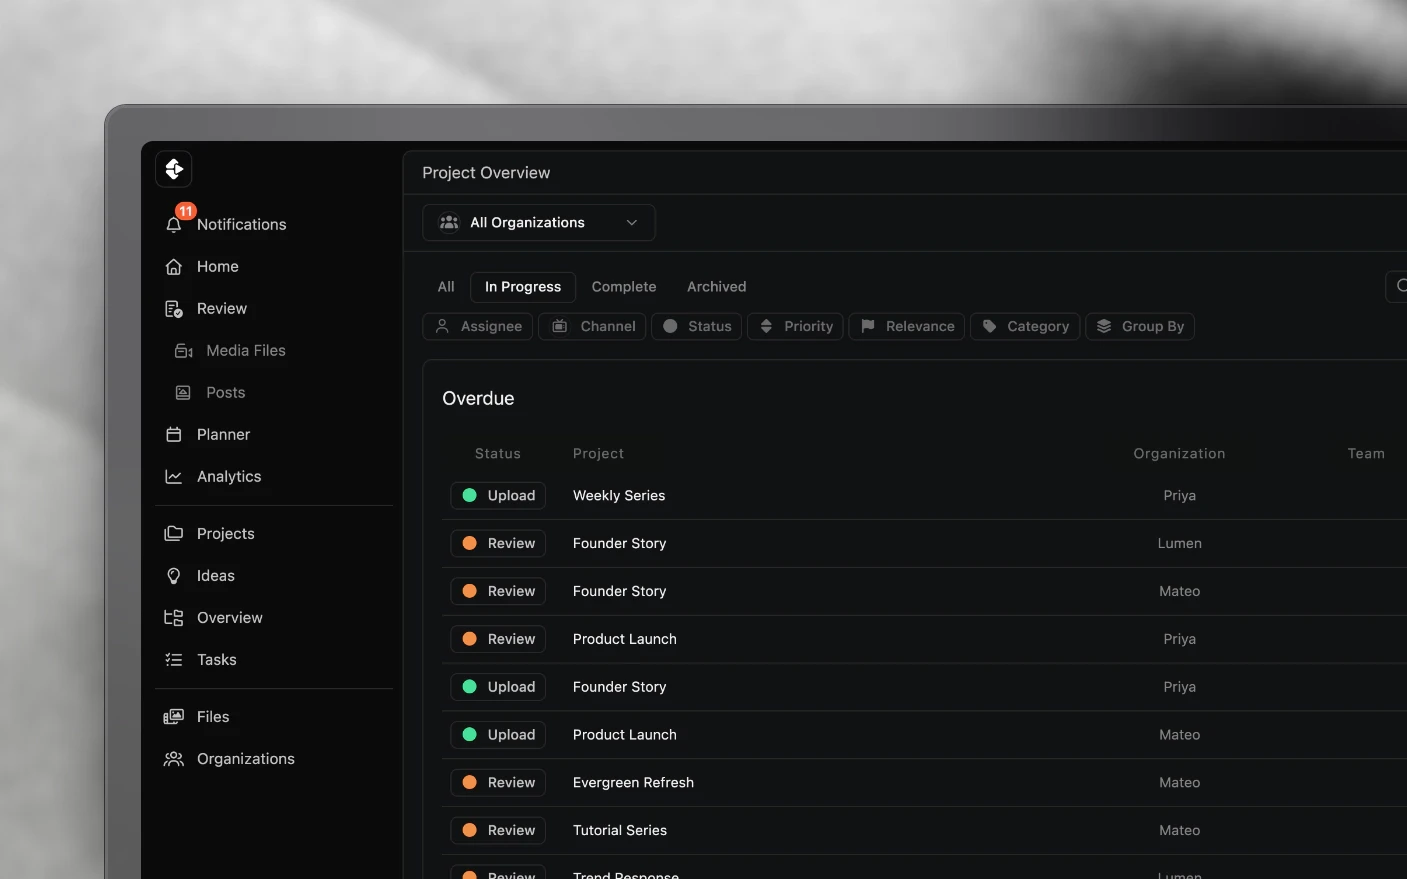Image resolution: width=1407 pixels, height=879 pixels.
Task: Click the Home house icon
Action: (x=174, y=267)
